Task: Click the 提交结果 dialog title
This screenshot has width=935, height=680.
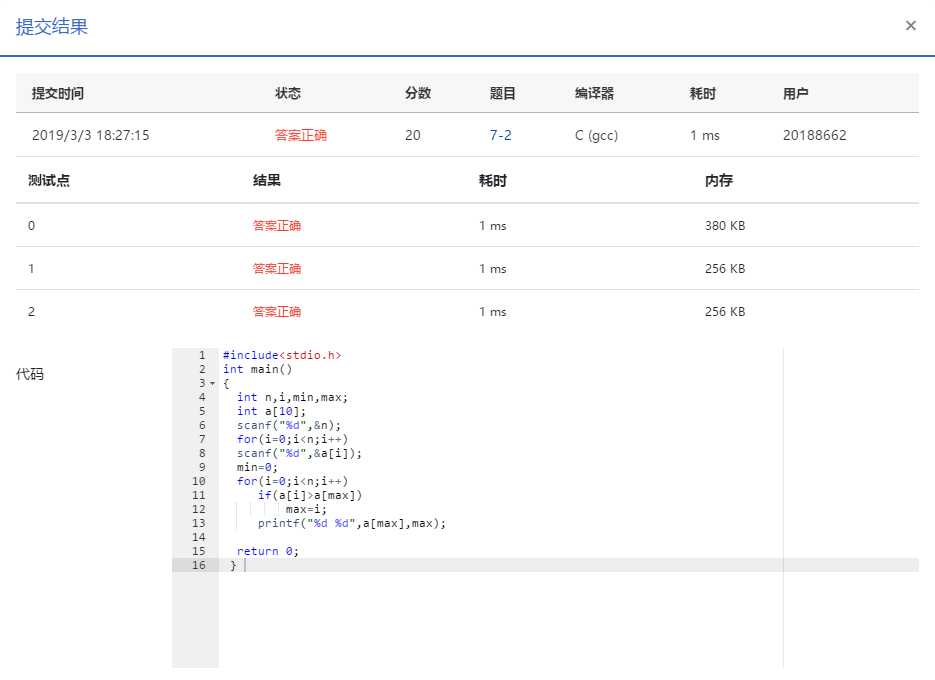Action: tap(52, 27)
